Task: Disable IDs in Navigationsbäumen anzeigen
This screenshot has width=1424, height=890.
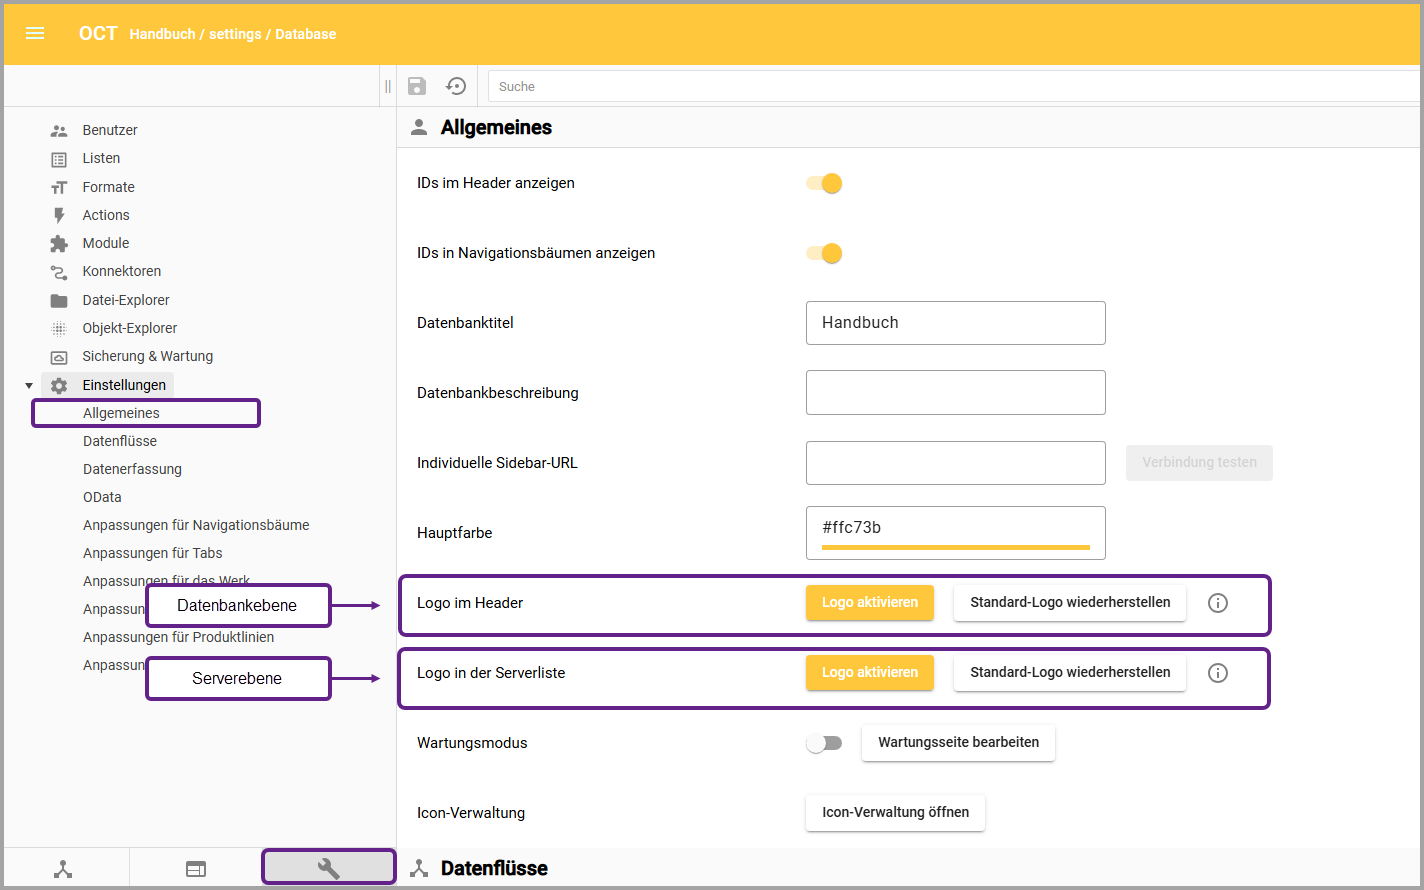Action: 824,253
